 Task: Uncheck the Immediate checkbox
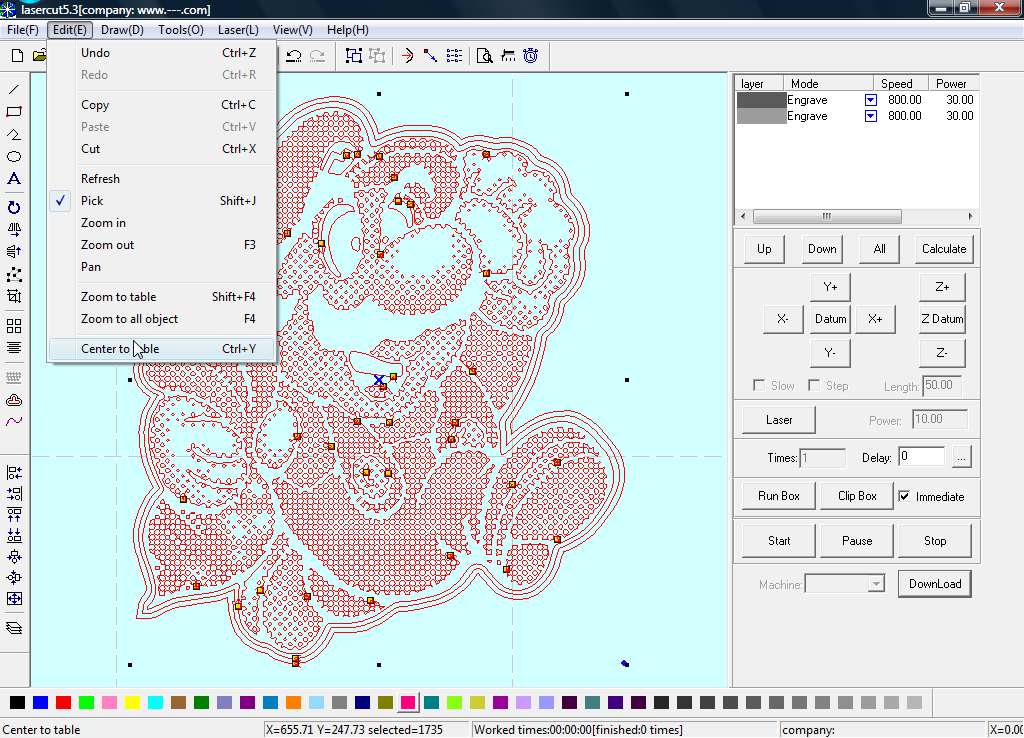[x=904, y=496]
